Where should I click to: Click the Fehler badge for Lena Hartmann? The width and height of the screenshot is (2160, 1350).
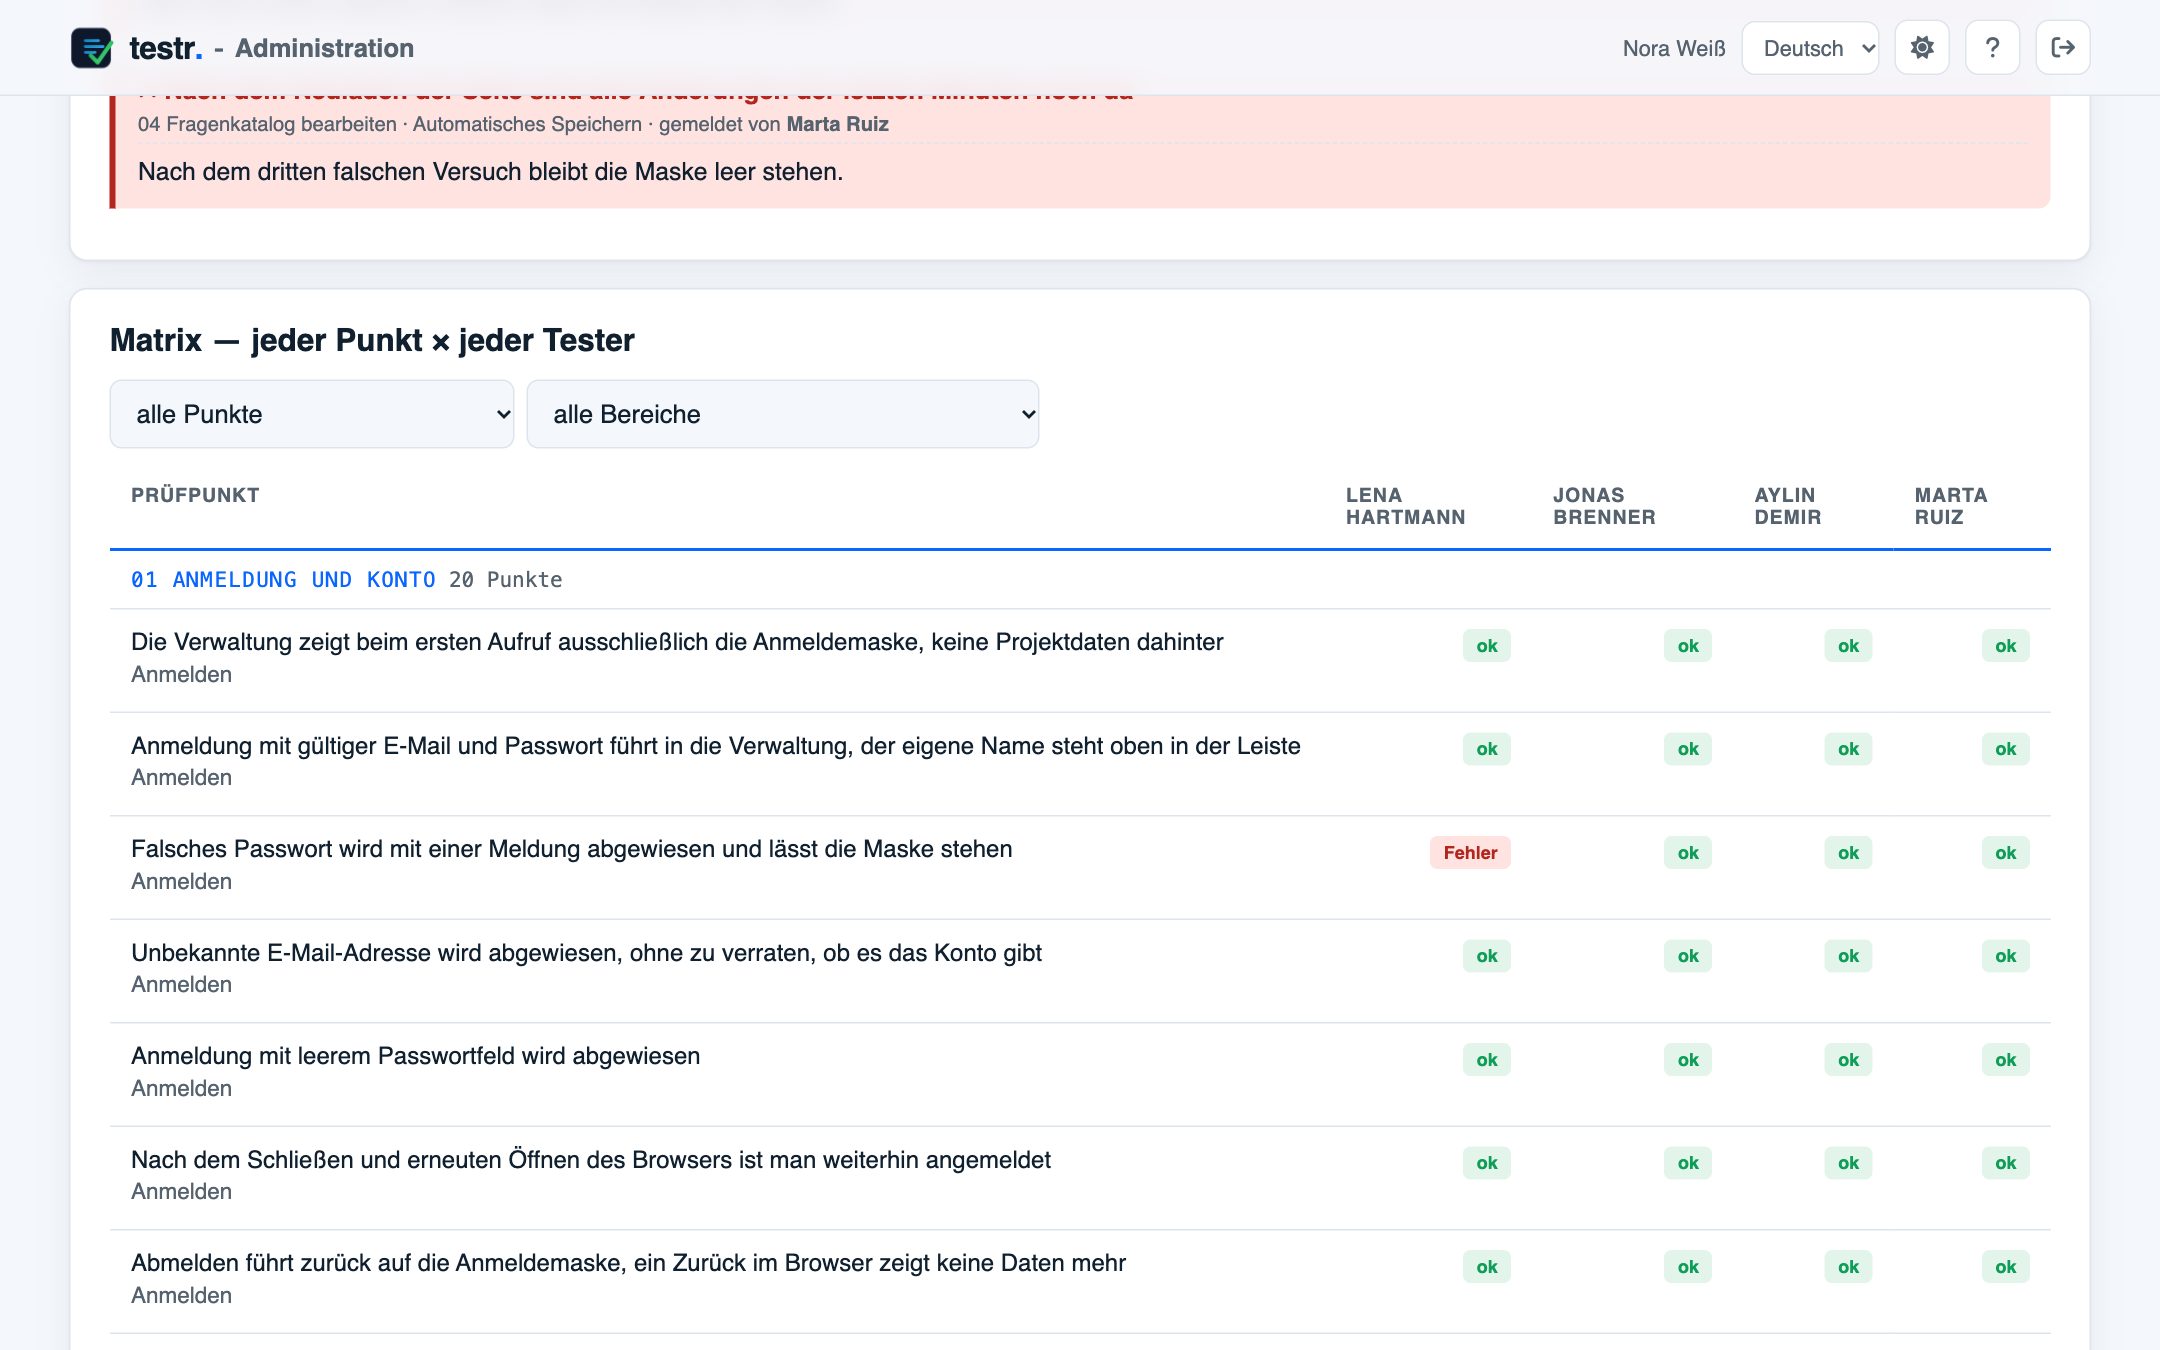coord(1470,853)
